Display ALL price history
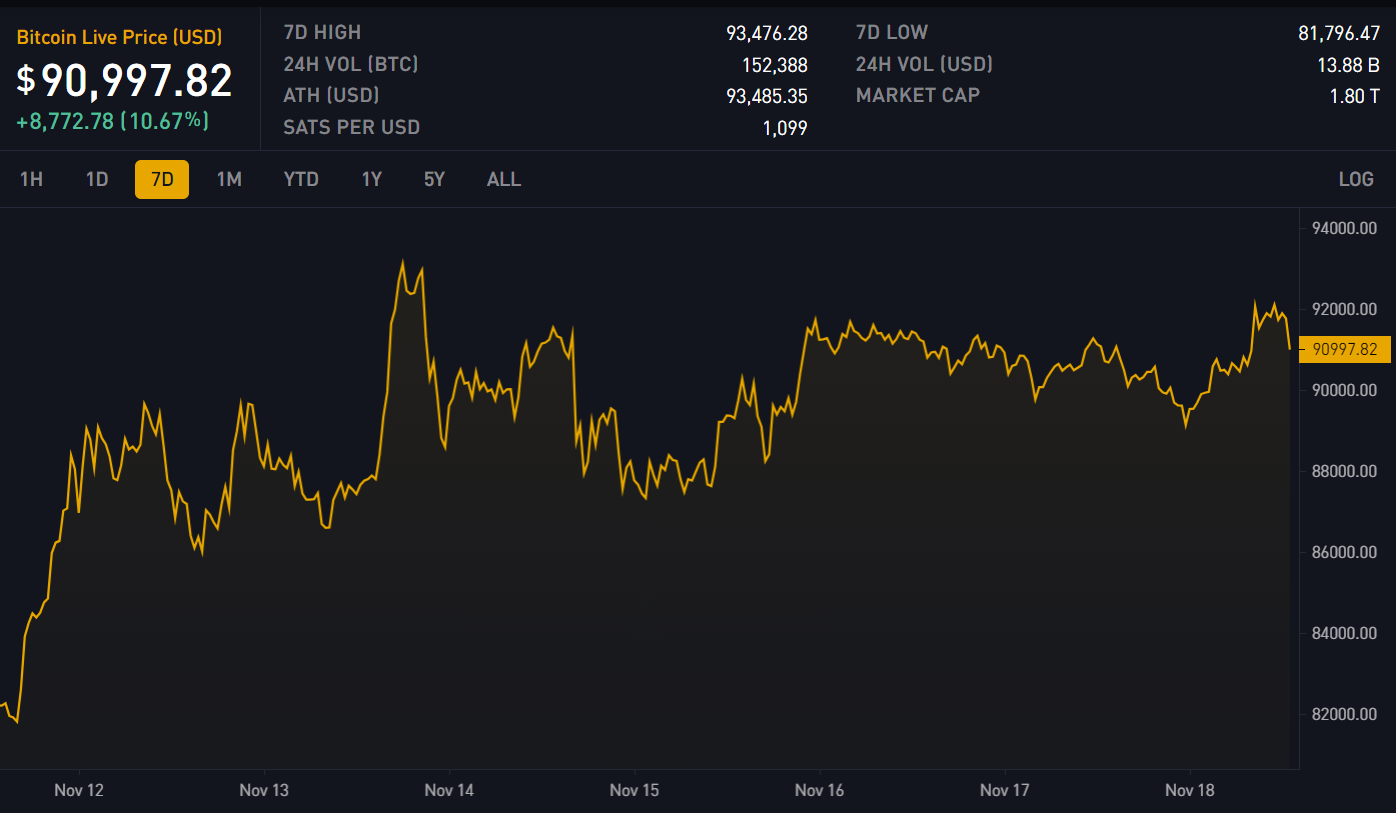 pyautogui.click(x=503, y=180)
